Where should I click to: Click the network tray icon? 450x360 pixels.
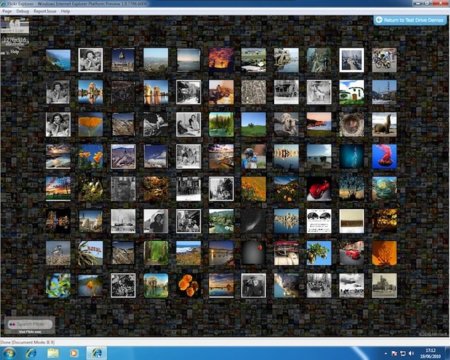[403, 353]
